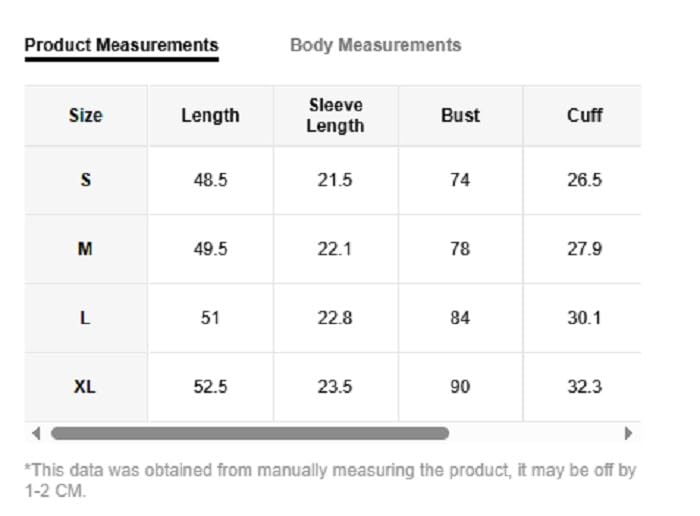Click the Sleeve Length column header

point(335,115)
